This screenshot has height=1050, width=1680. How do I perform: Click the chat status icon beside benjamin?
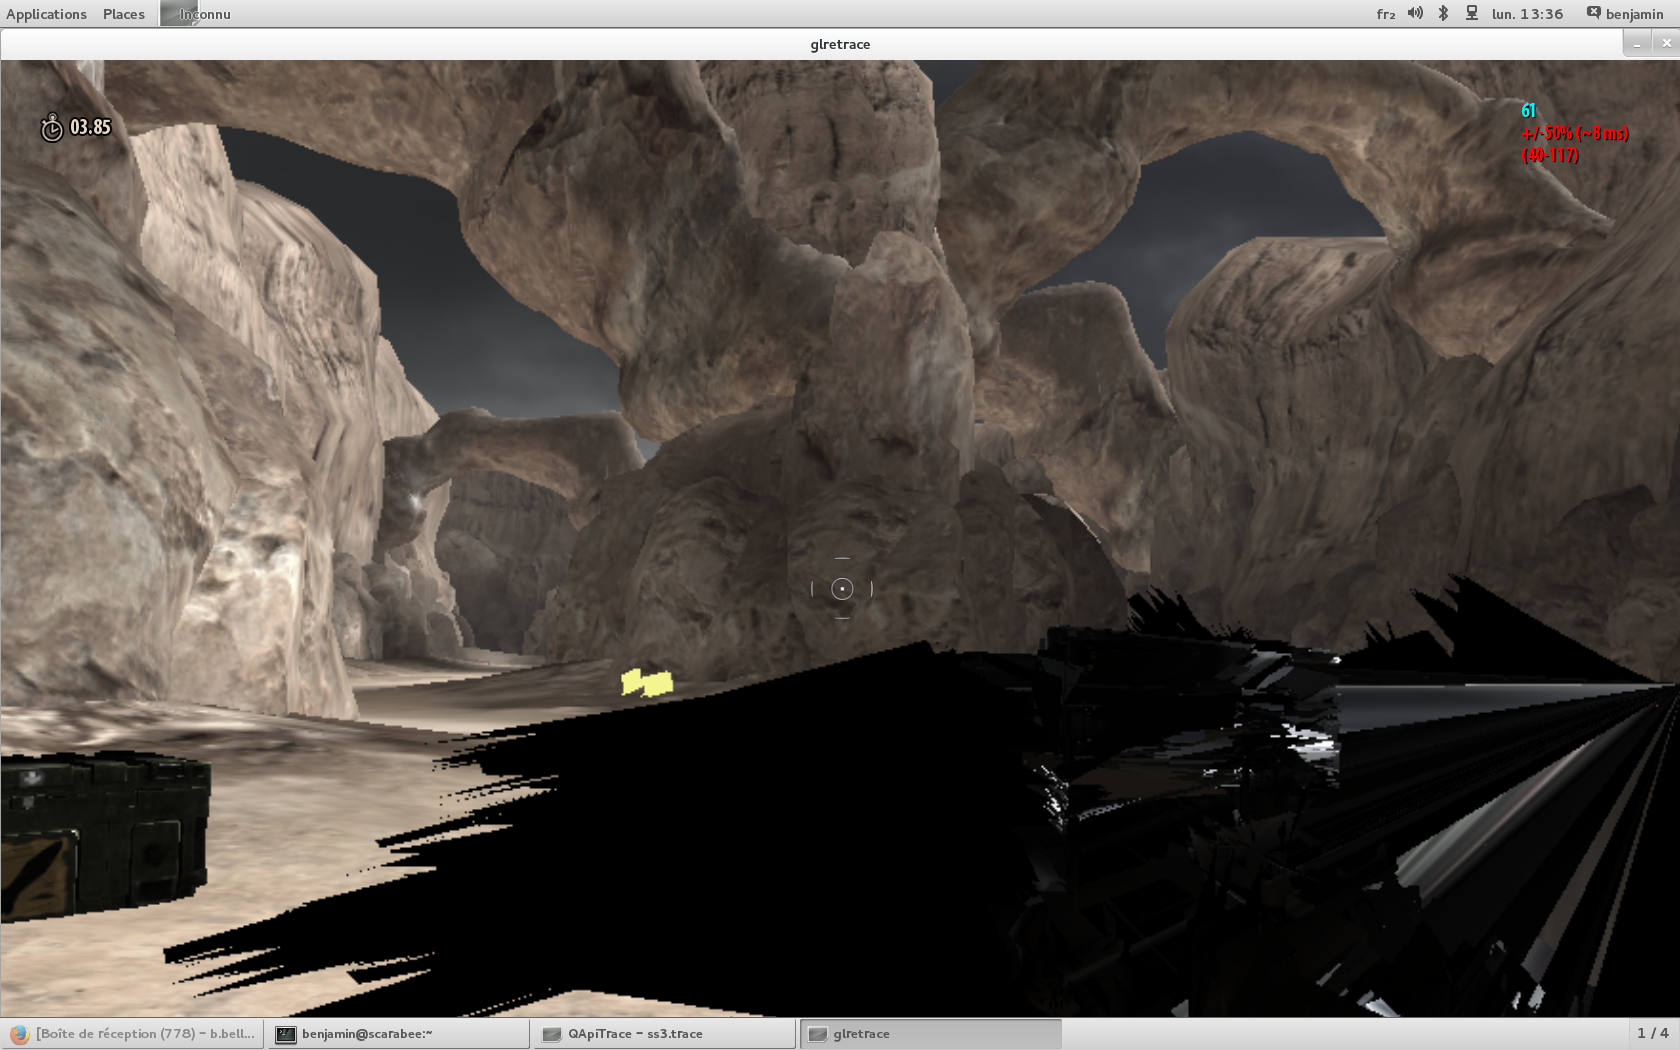pyautogui.click(x=1593, y=13)
